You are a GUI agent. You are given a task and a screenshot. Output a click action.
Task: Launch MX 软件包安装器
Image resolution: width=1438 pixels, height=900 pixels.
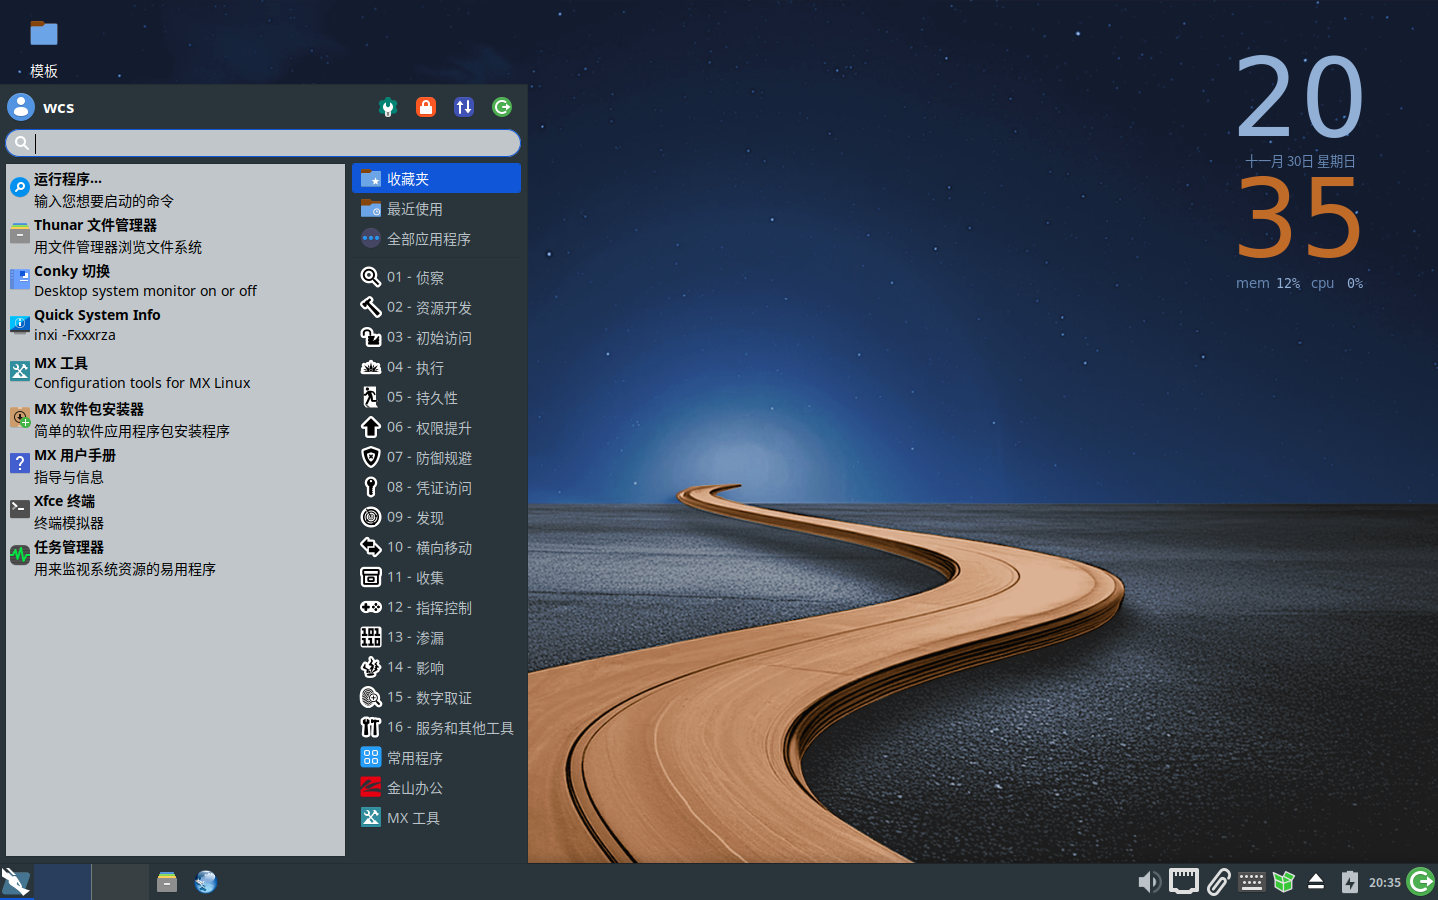[x=175, y=419]
